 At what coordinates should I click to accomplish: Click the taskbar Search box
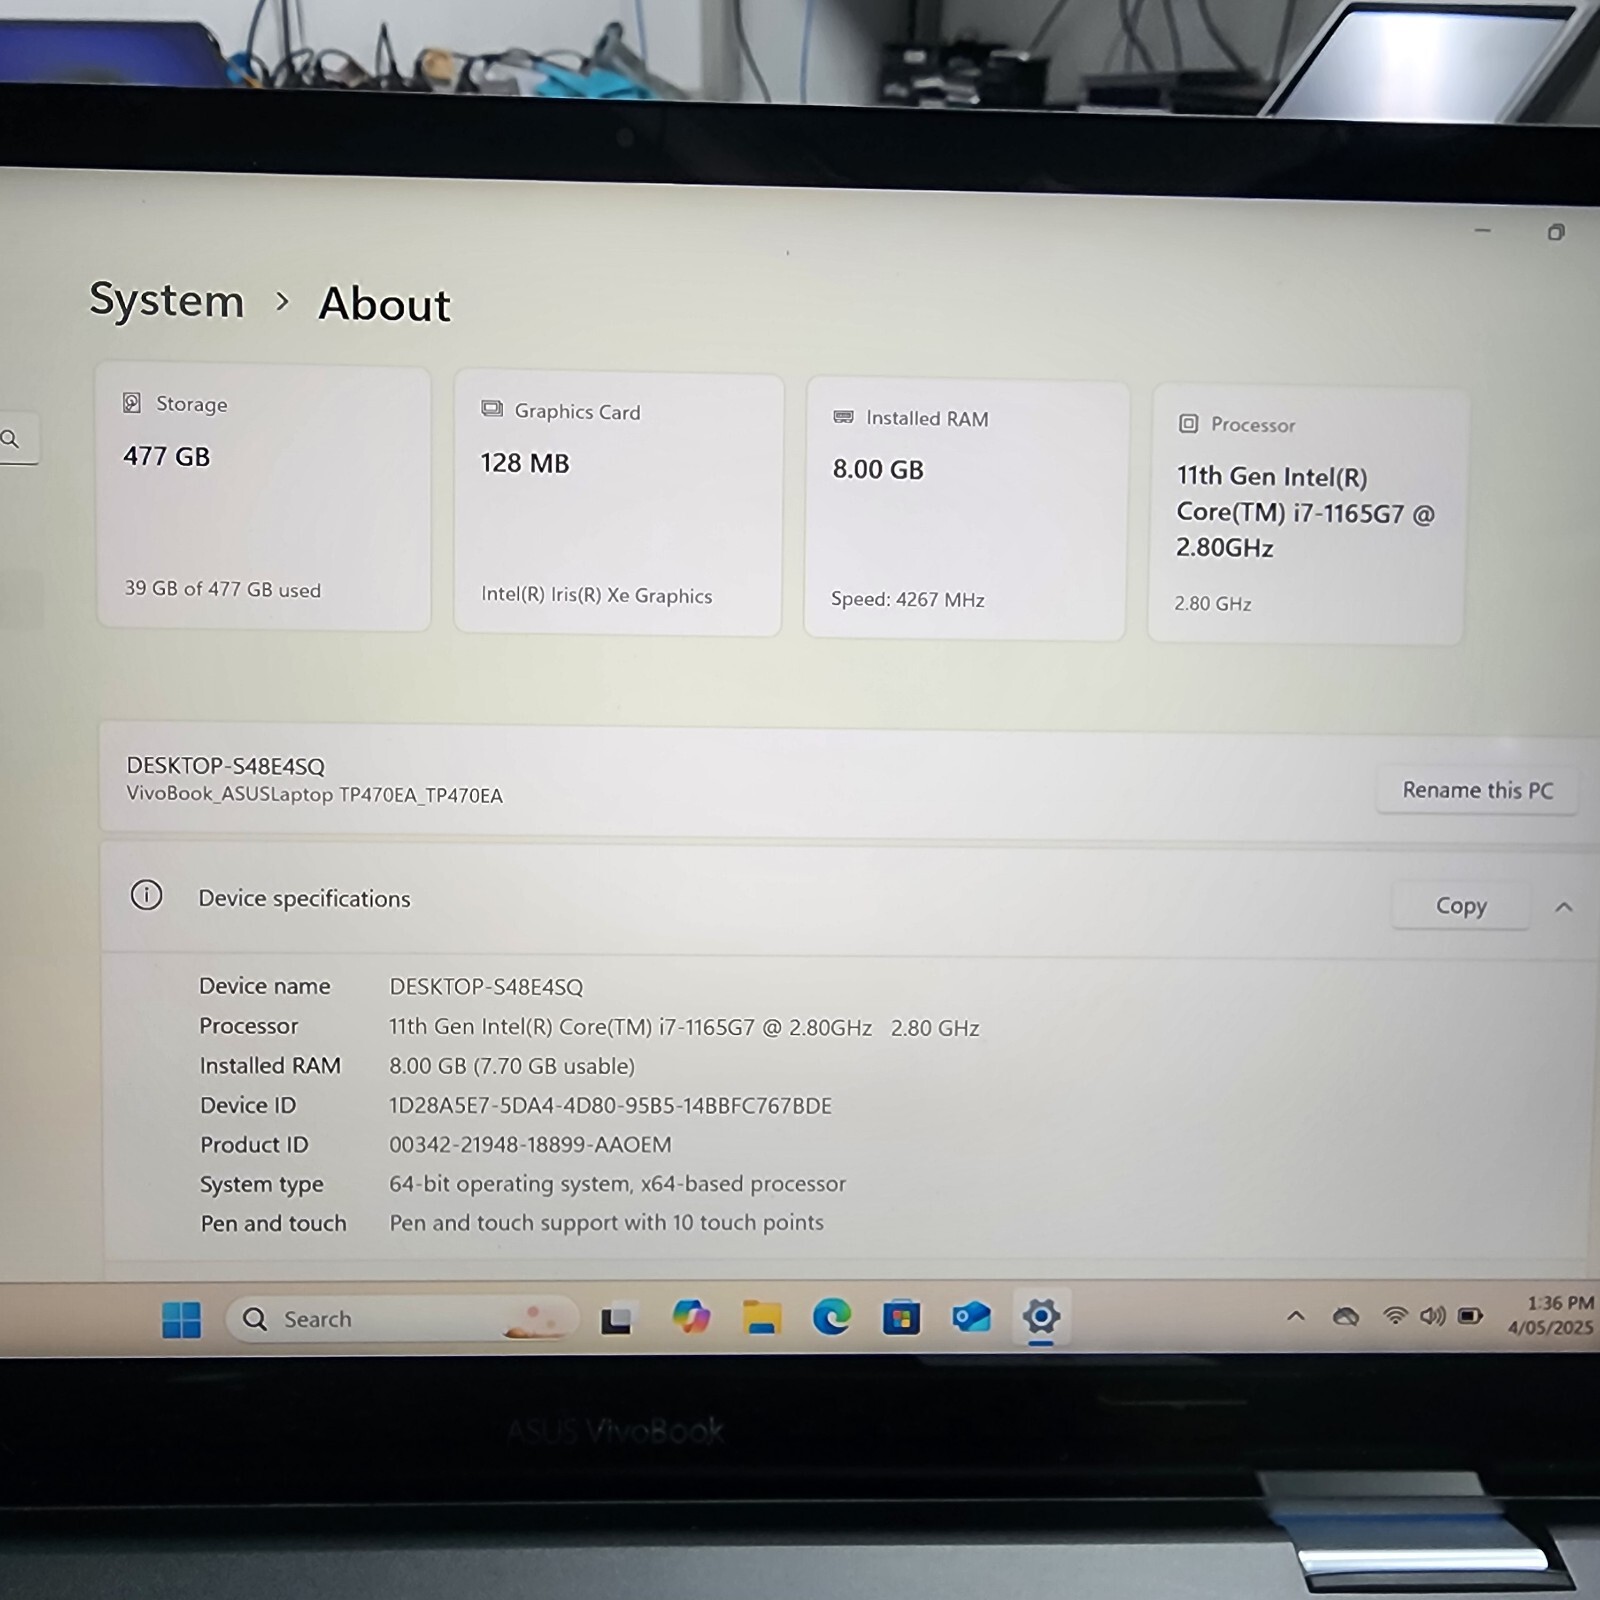click(402, 1319)
